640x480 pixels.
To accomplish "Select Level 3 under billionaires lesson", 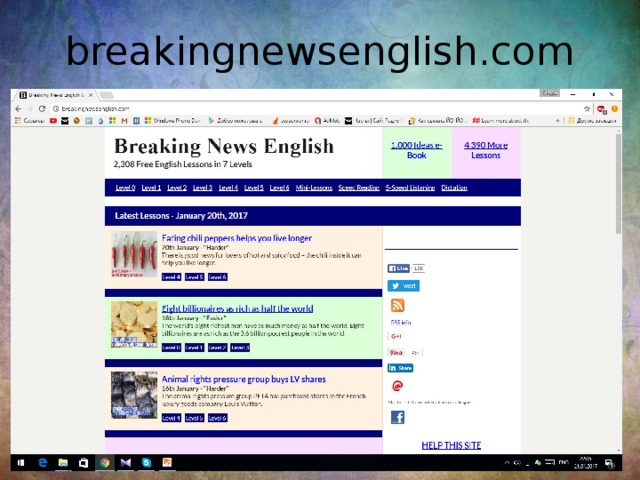I will [240, 348].
